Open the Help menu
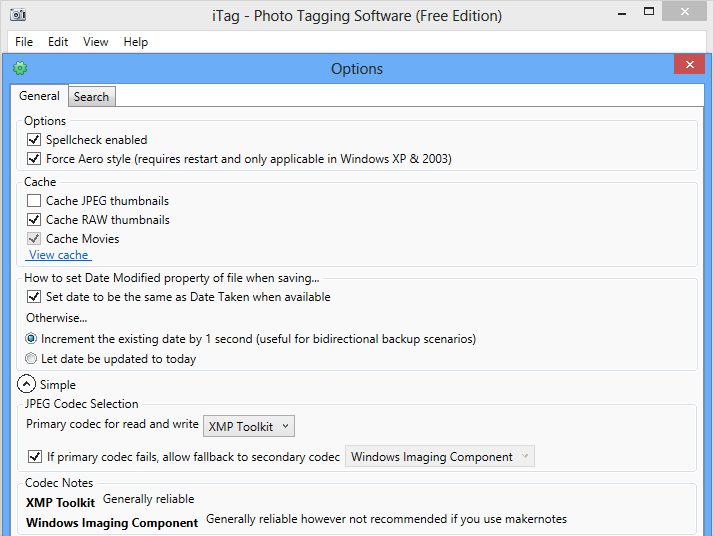The height and width of the screenshot is (536, 714). coord(136,42)
